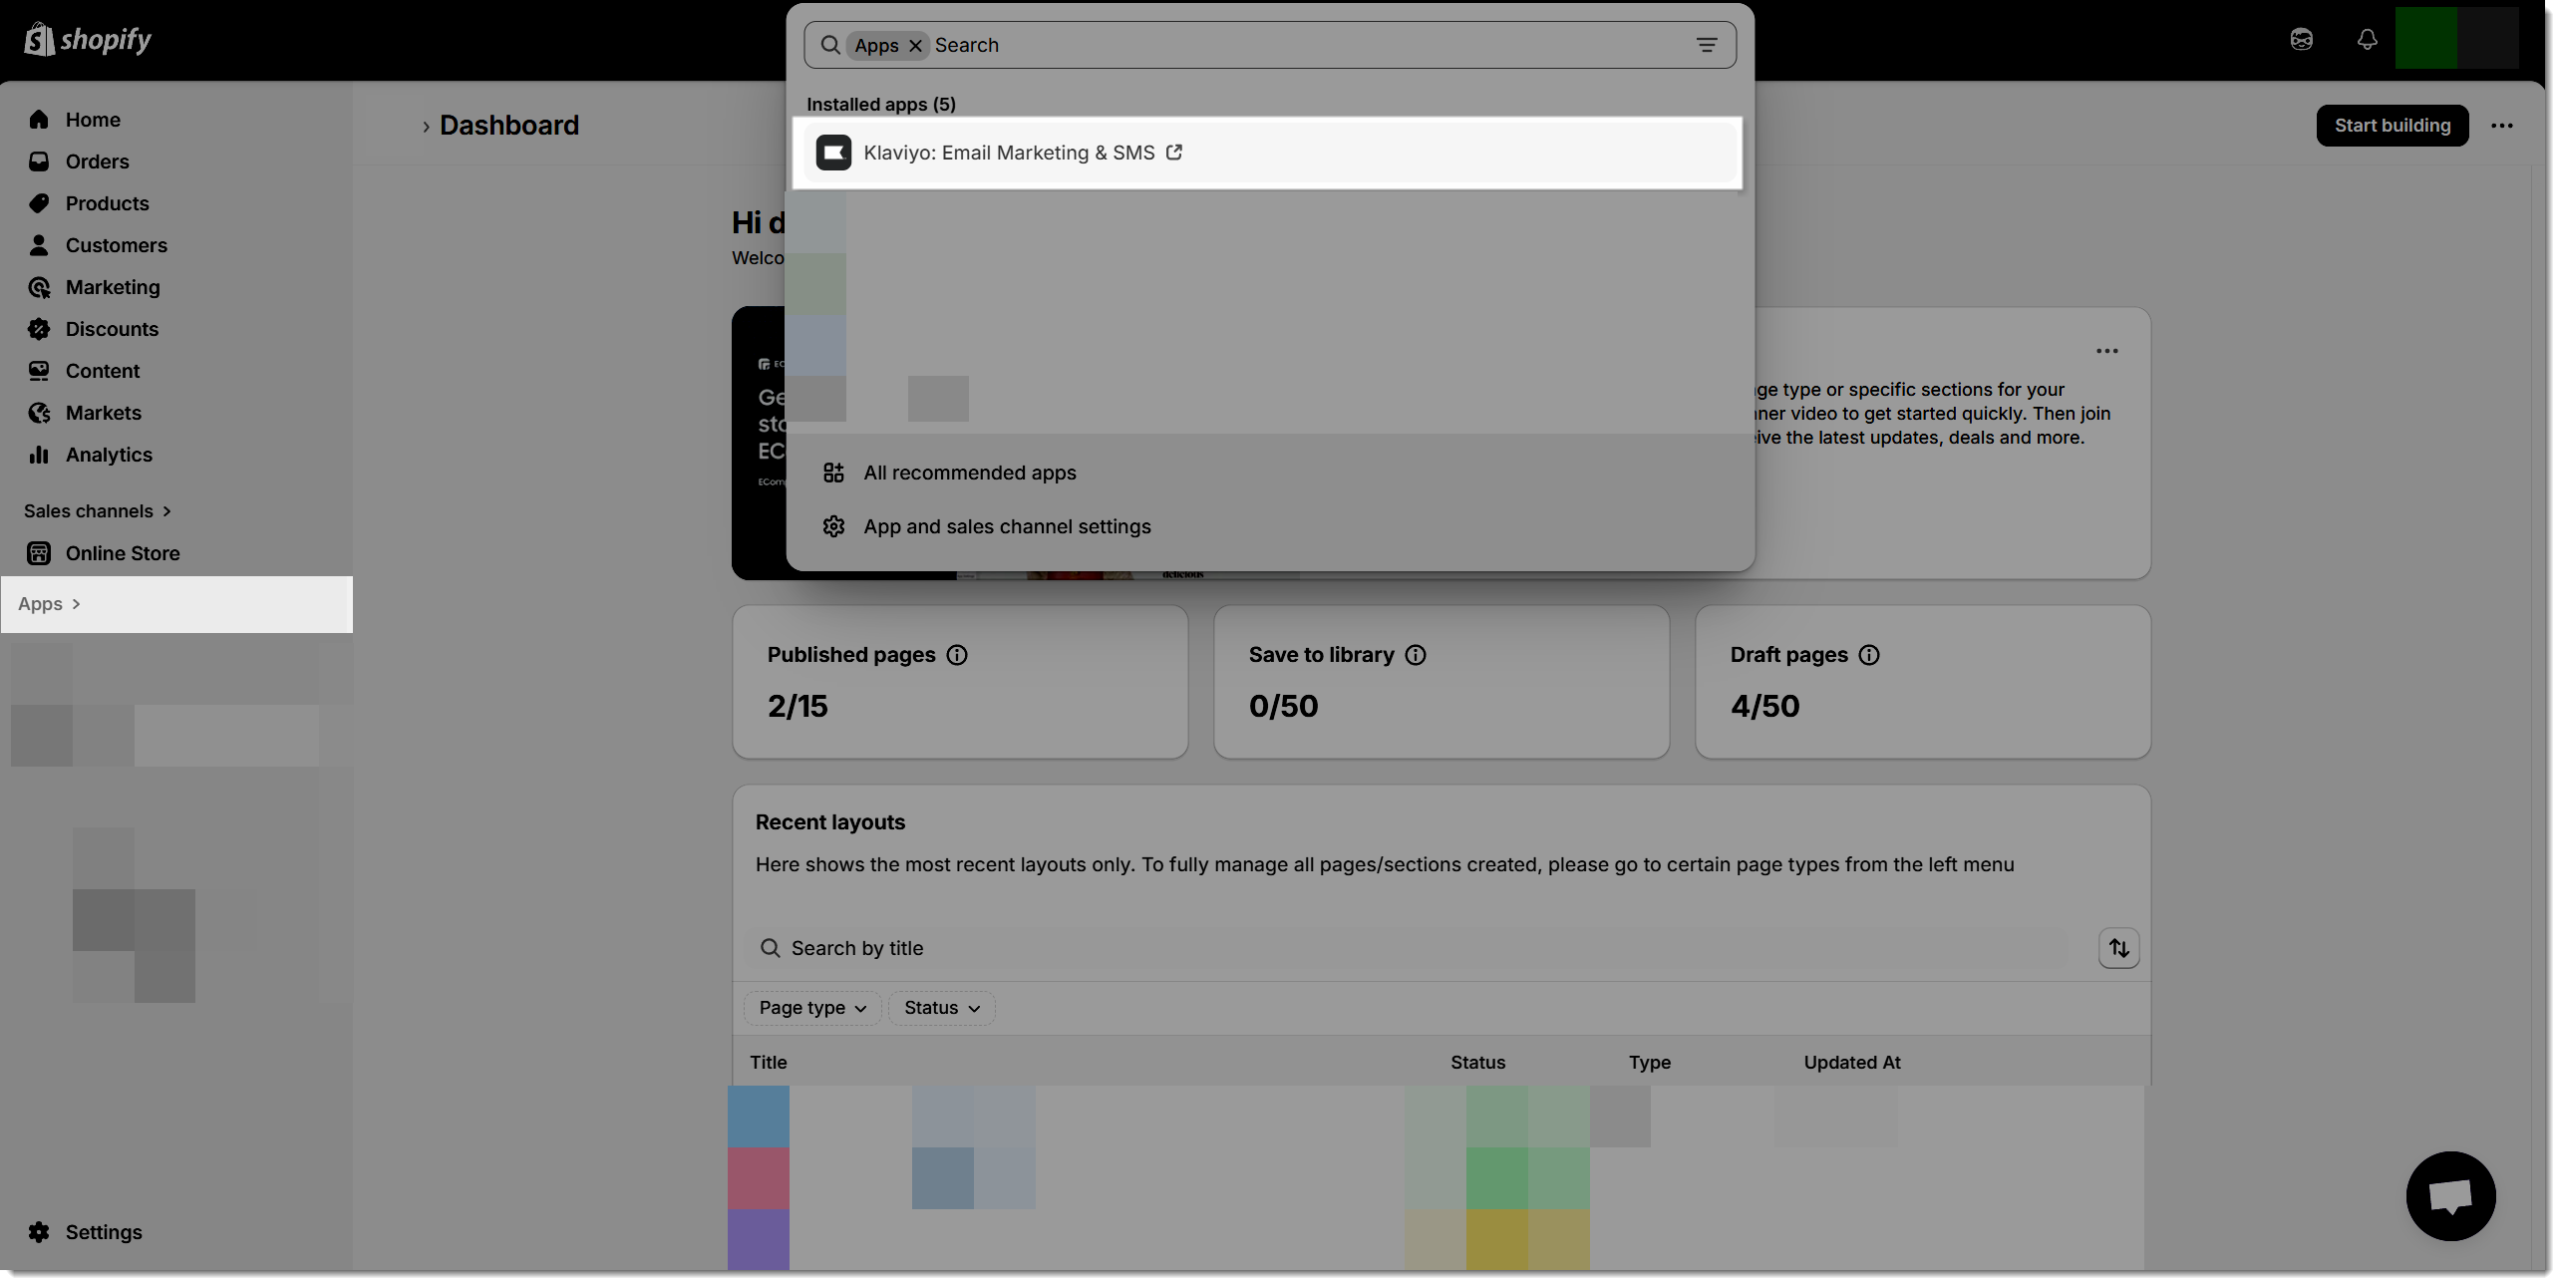
Task: Show the Save to library info icon
Action: pyautogui.click(x=1415, y=655)
